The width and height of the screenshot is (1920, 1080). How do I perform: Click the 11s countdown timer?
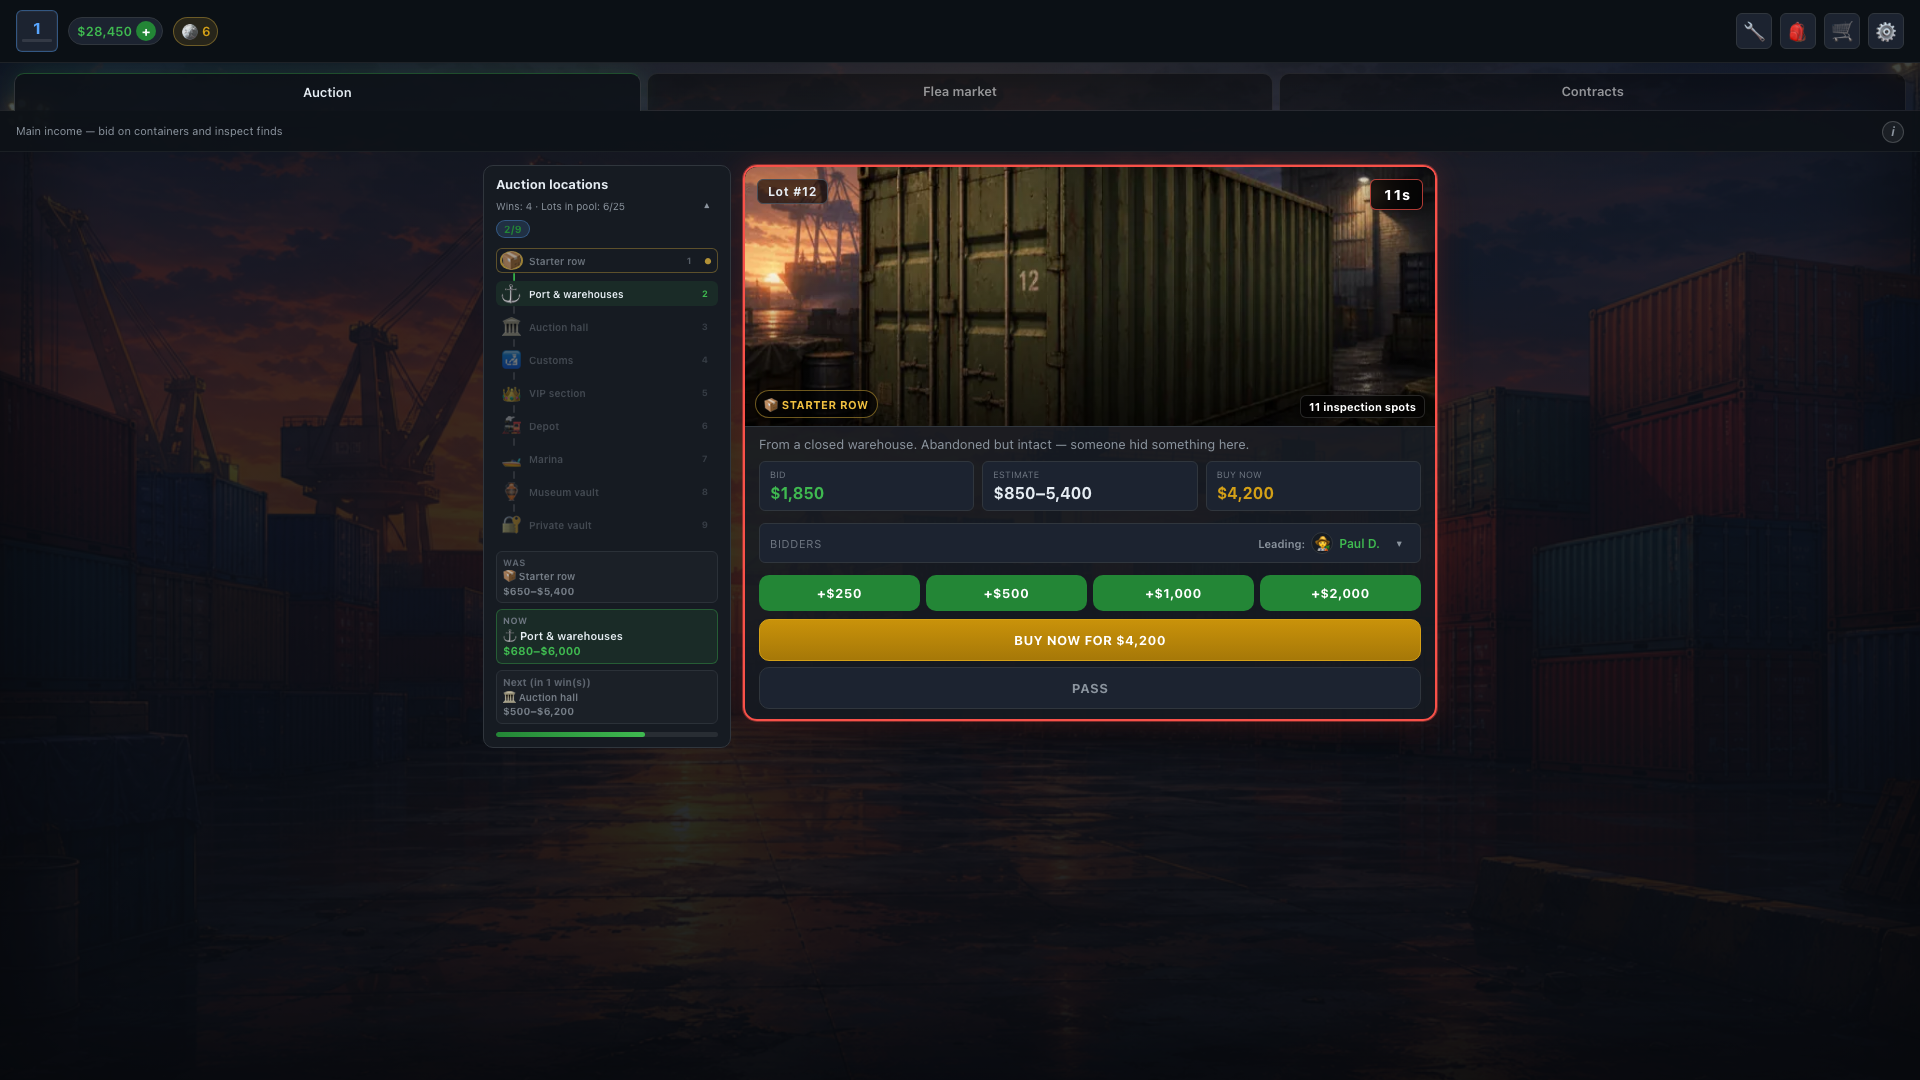[x=1397, y=195]
